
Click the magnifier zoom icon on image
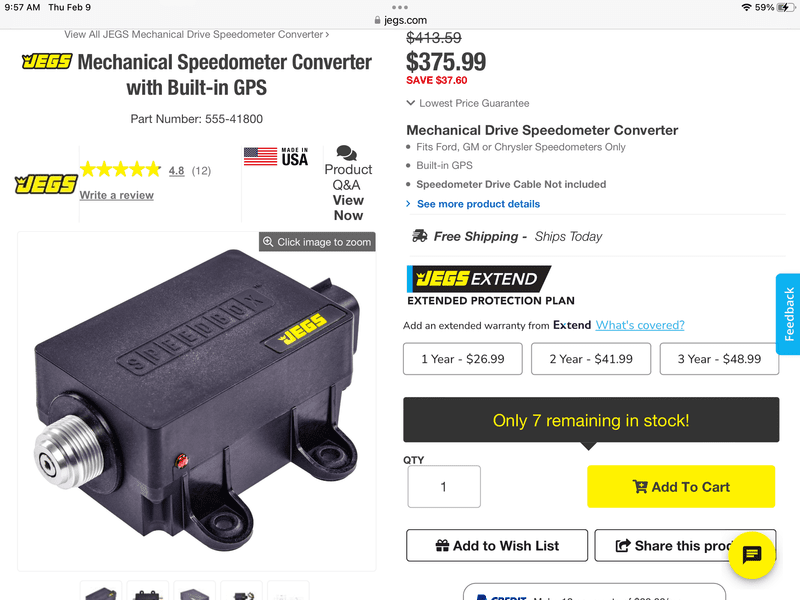pyautogui.click(x=267, y=242)
